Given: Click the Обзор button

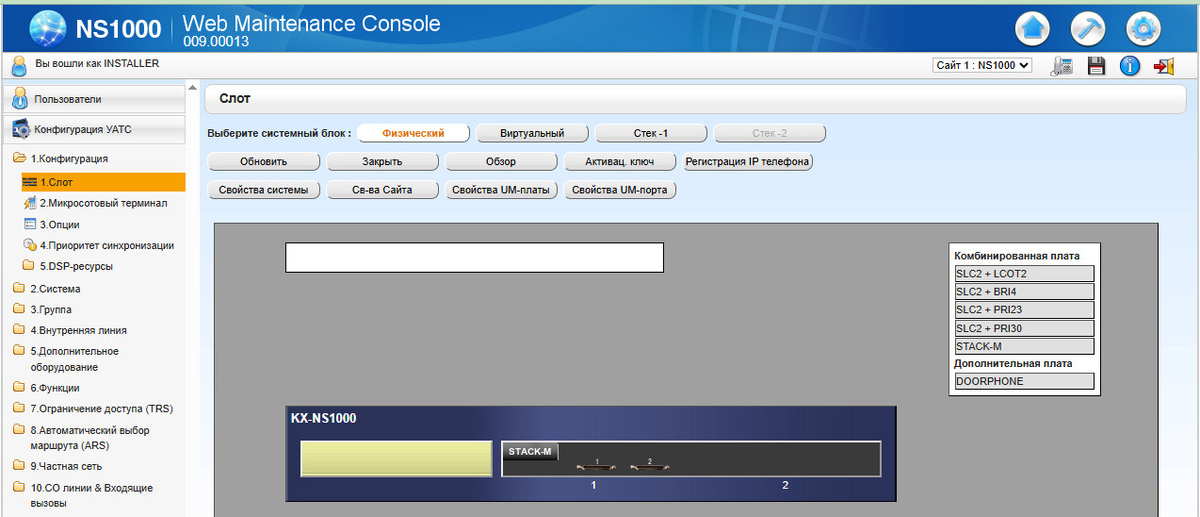Looking at the screenshot, I should pyautogui.click(x=501, y=162).
